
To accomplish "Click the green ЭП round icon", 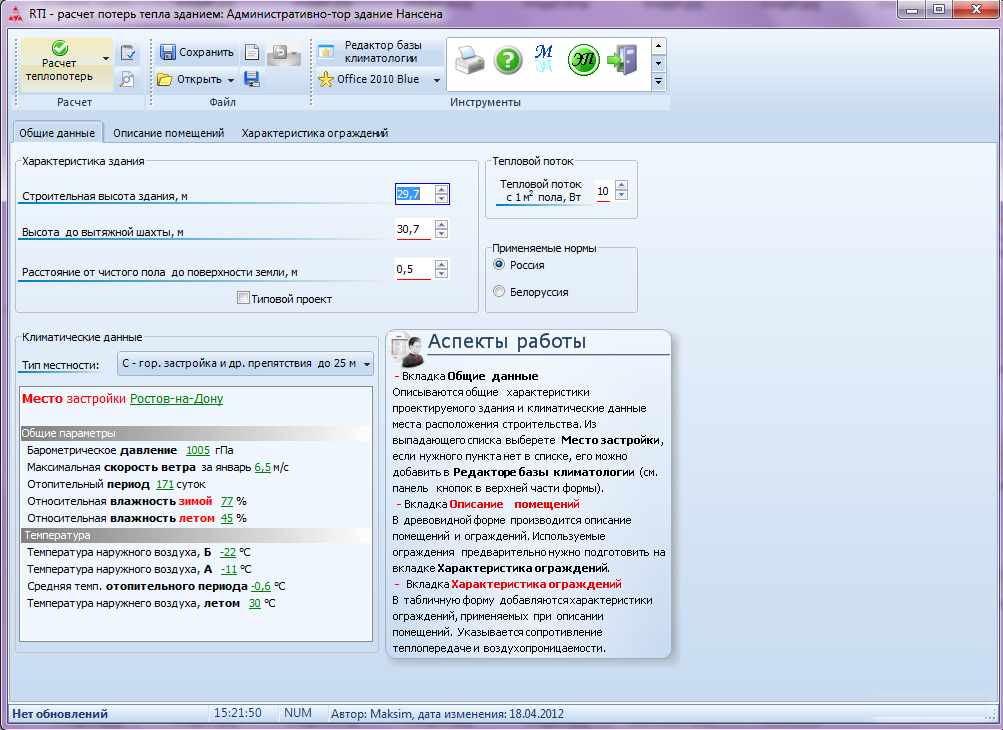I will pyautogui.click(x=583, y=61).
